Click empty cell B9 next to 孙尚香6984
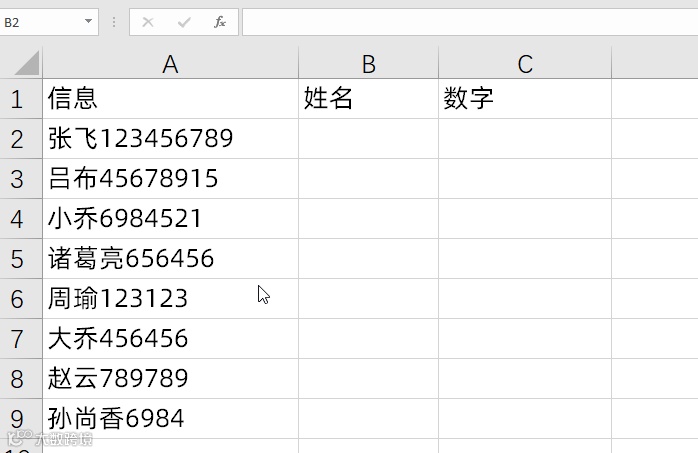This screenshot has width=698, height=453. pos(369,419)
